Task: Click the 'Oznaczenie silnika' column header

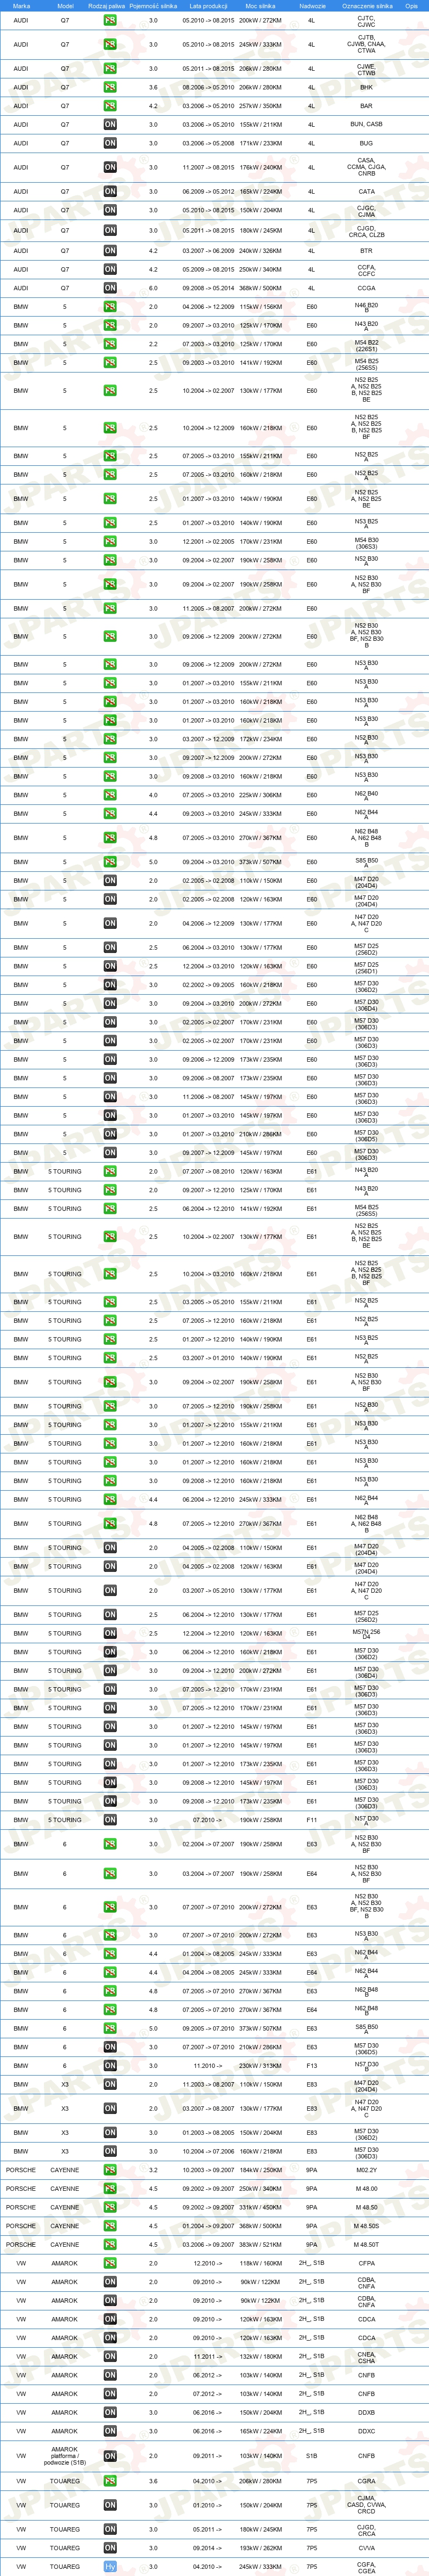Action: pyautogui.click(x=366, y=6)
